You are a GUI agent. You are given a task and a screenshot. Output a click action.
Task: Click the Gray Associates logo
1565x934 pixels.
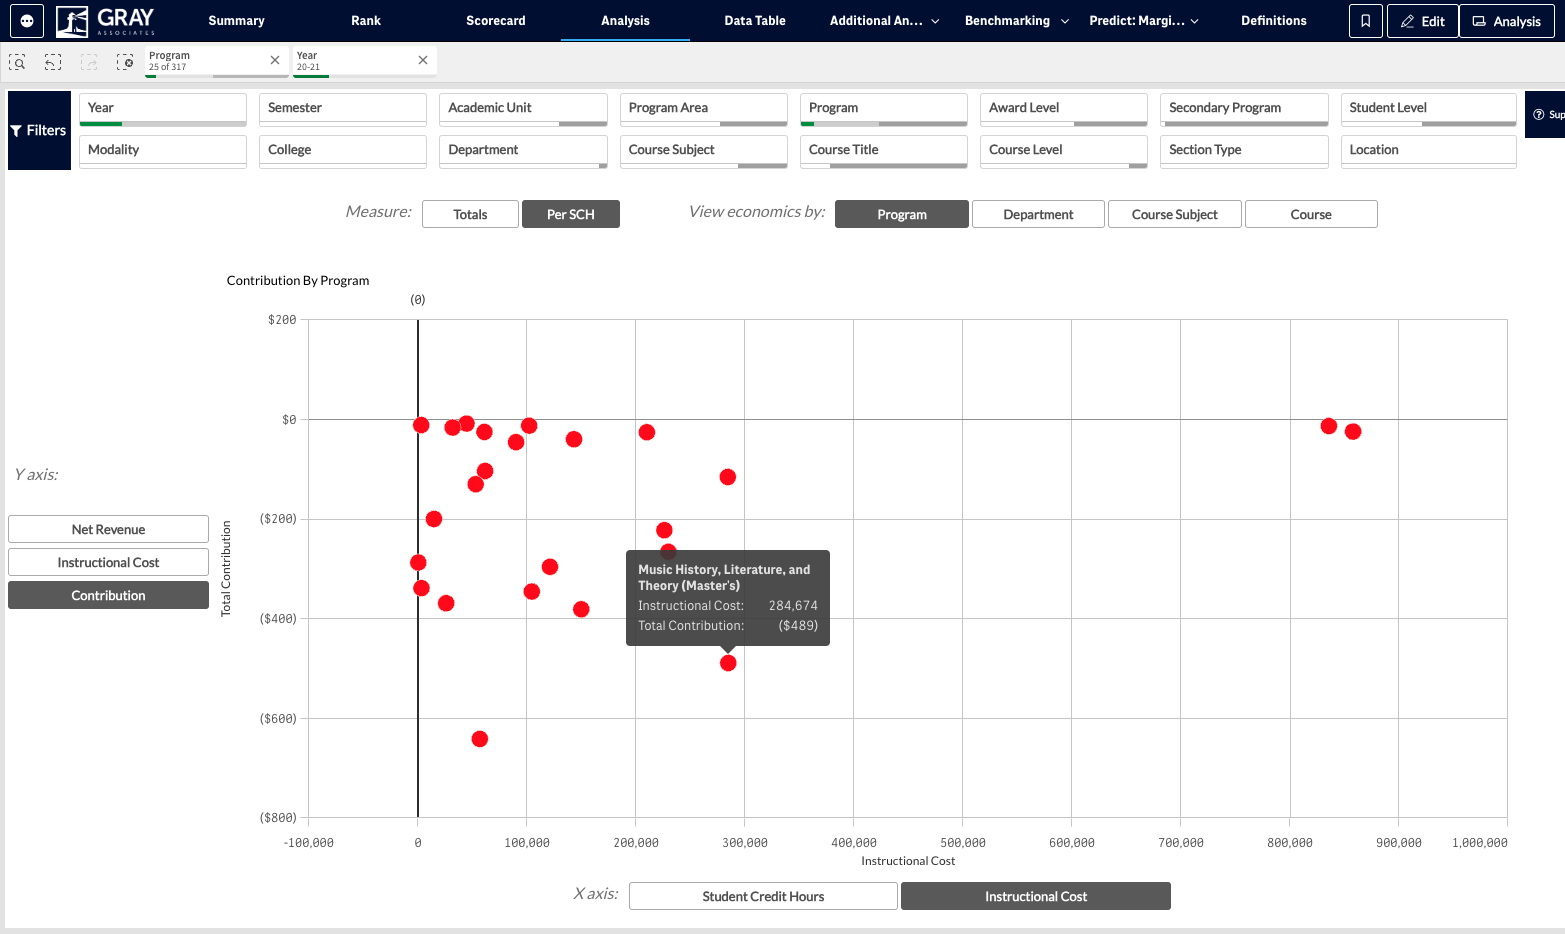point(106,21)
